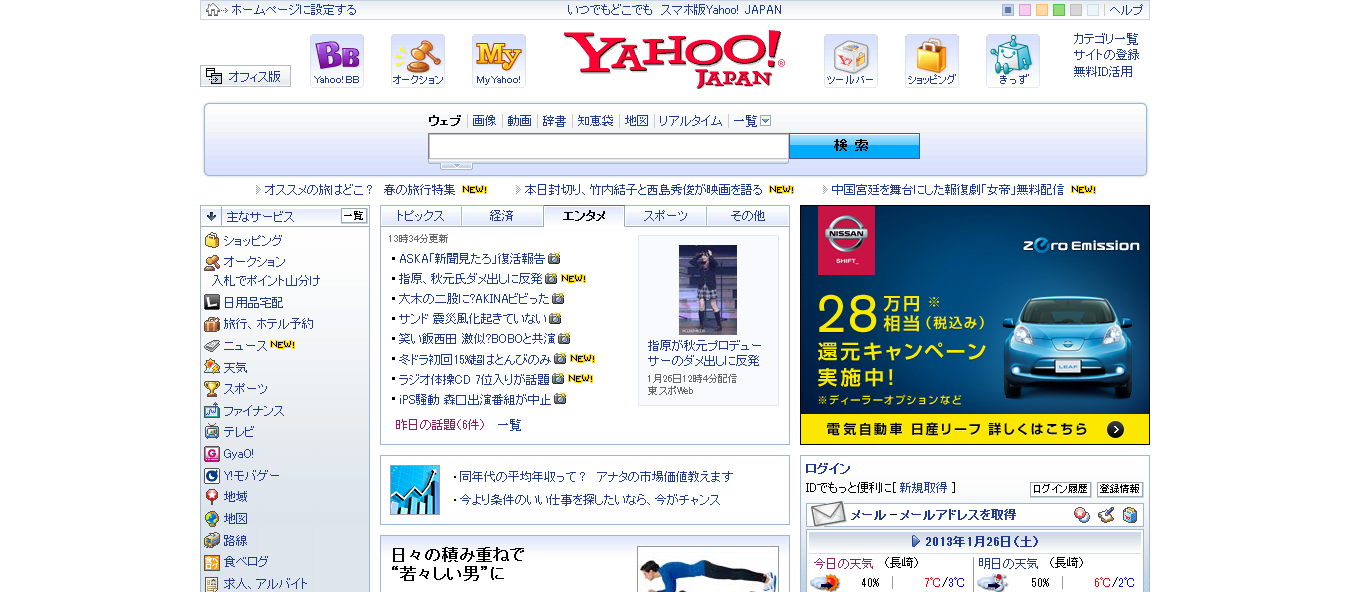Expand the date arrow next to 2013年1月26日
The height and width of the screenshot is (592, 1349).
(x=916, y=541)
